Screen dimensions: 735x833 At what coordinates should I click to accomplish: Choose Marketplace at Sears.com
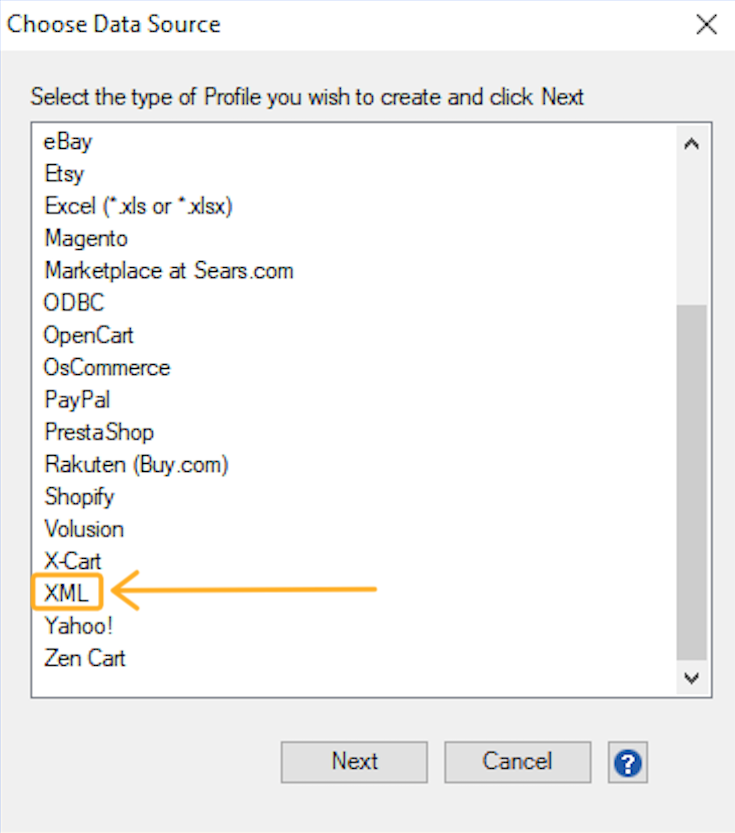coord(169,271)
